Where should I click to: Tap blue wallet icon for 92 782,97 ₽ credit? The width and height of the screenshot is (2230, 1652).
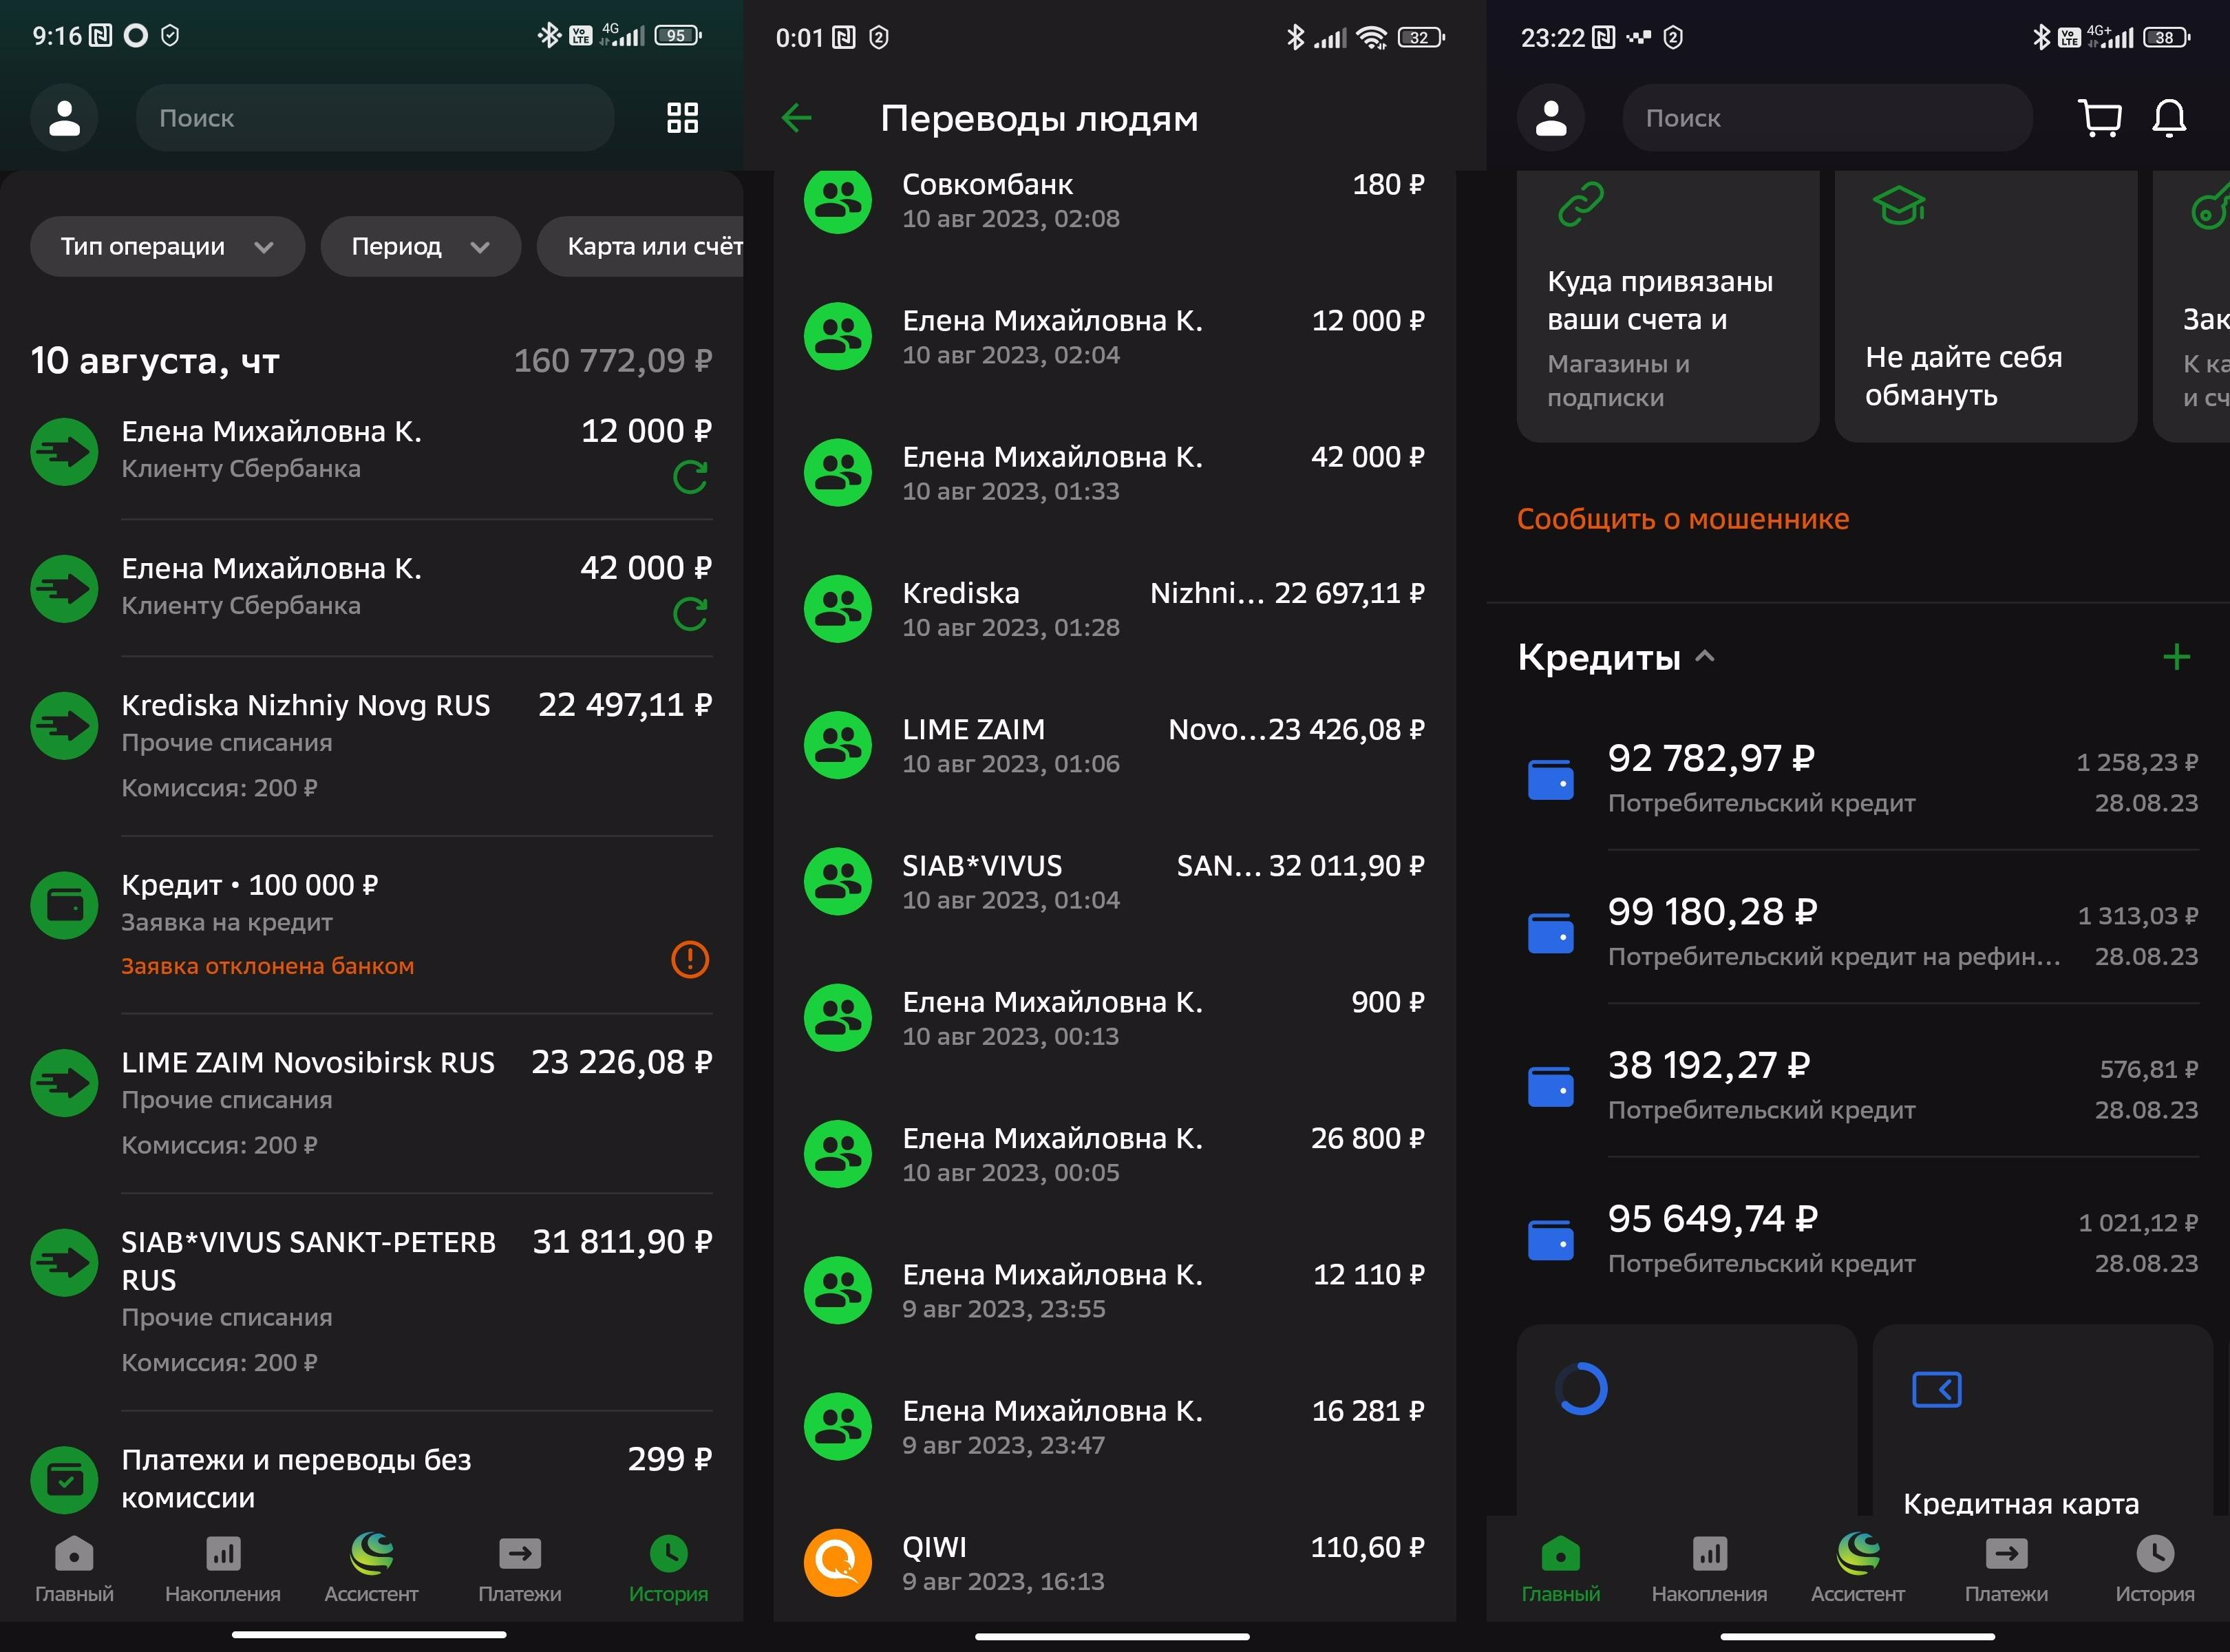click(x=1551, y=780)
